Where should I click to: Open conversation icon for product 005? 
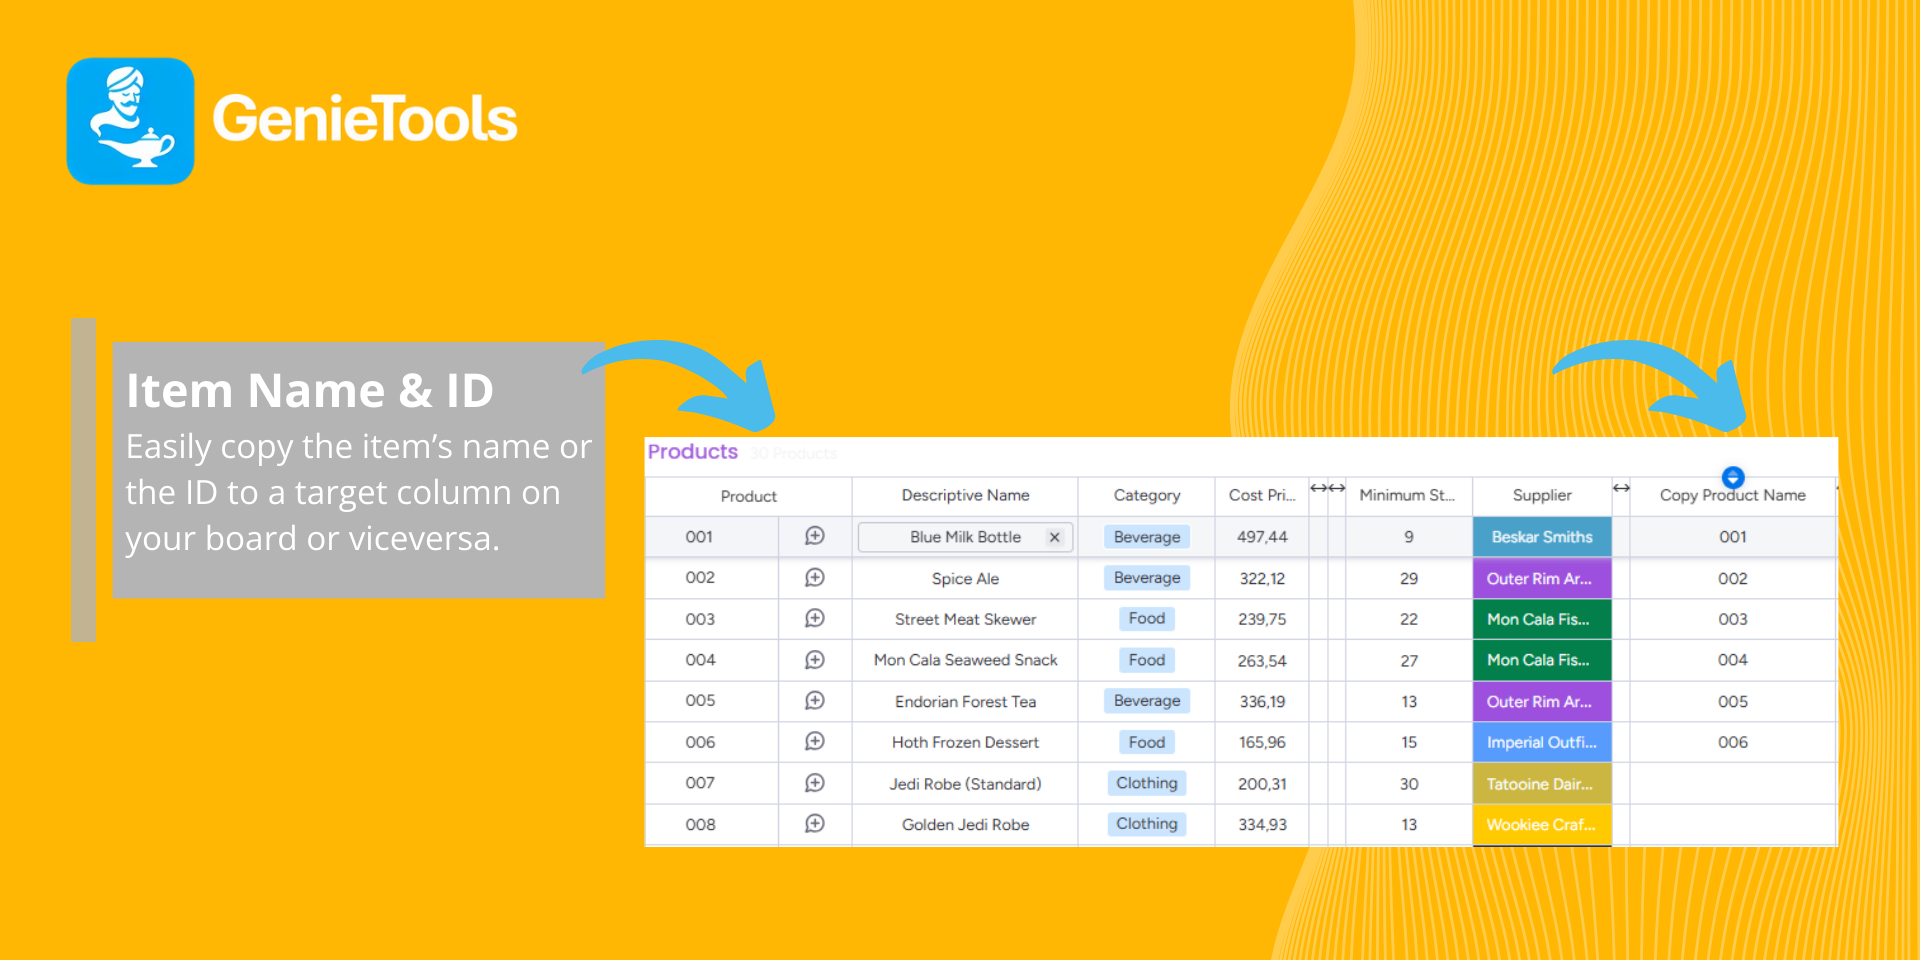(x=814, y=700)
